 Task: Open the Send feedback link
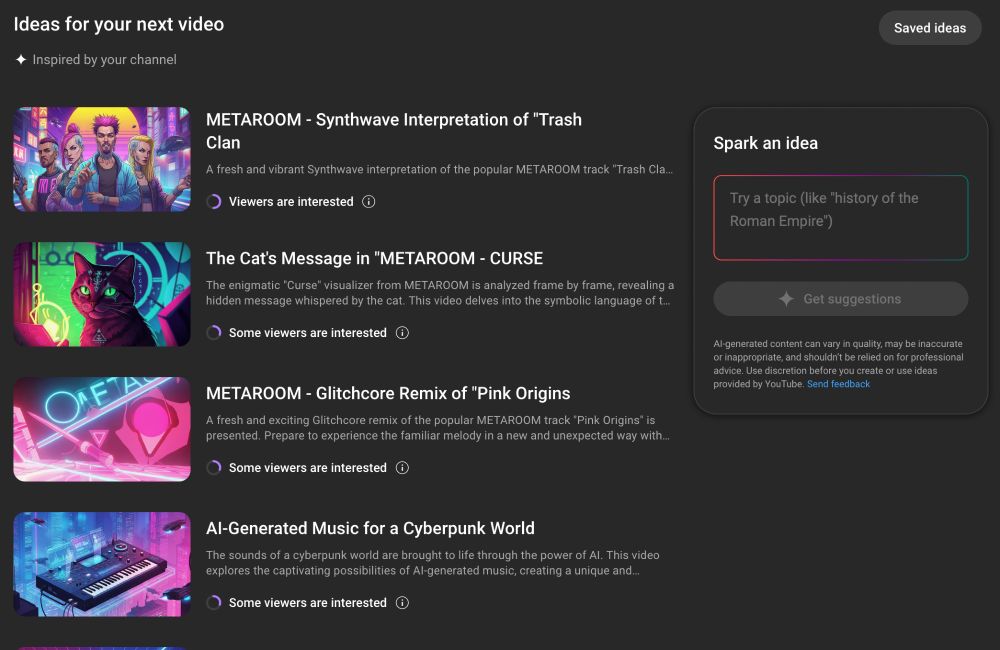click(x=838, y=384)
